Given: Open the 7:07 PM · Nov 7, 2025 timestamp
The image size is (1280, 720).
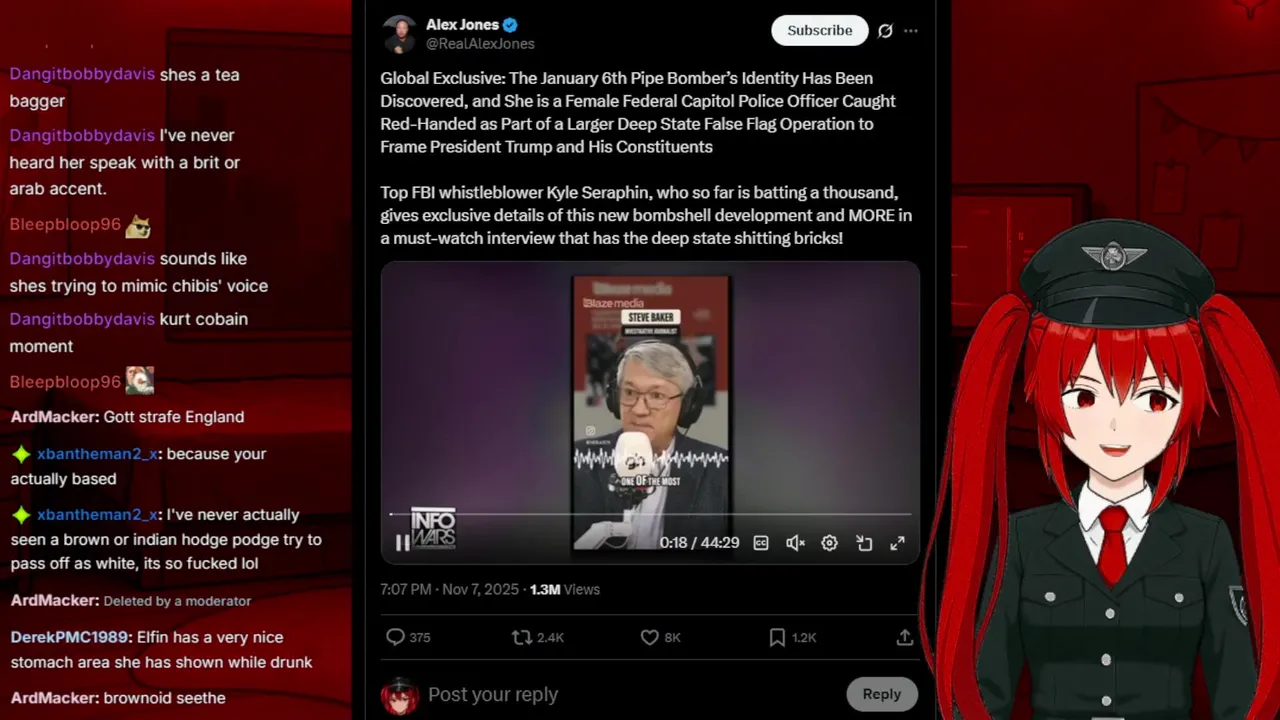Looking at the screenshot, I should (449, 589).
